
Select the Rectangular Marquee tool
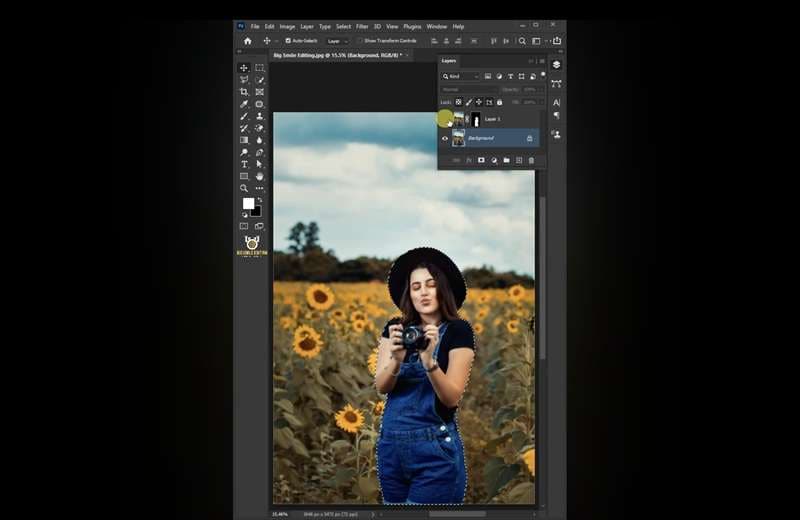pyautogui.click(x=260, y=68)
